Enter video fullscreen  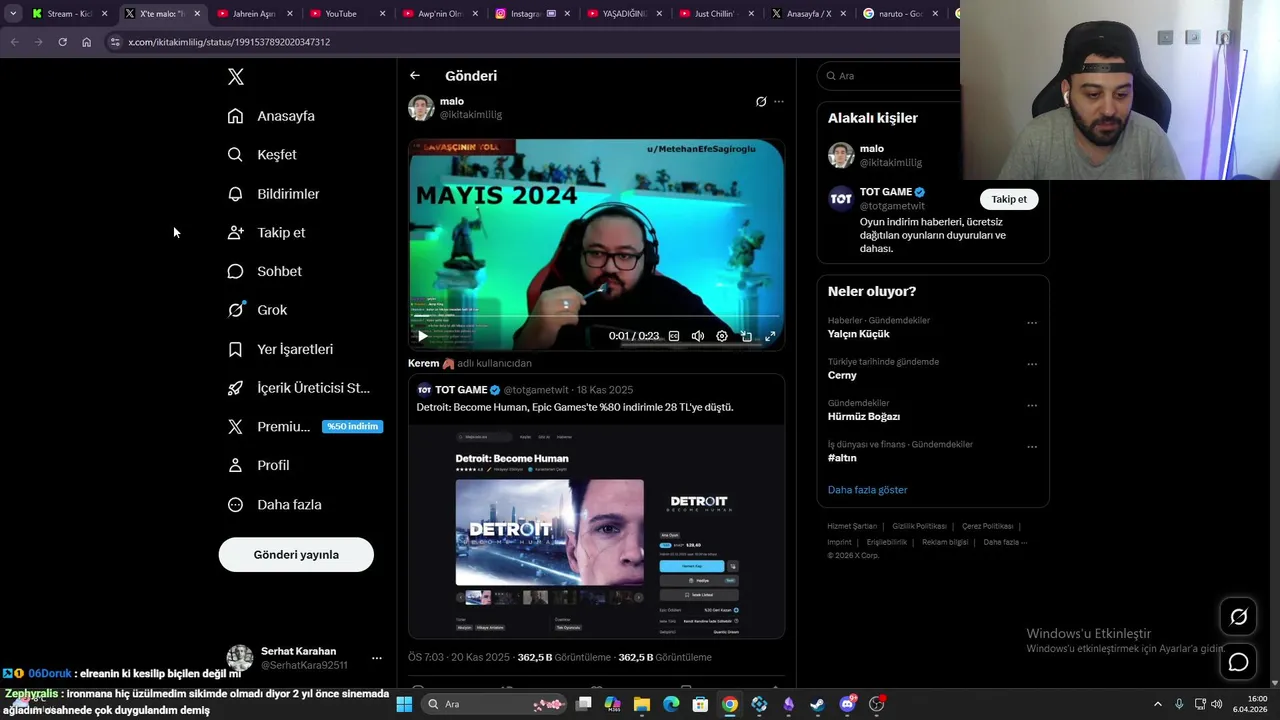[770, 336]
